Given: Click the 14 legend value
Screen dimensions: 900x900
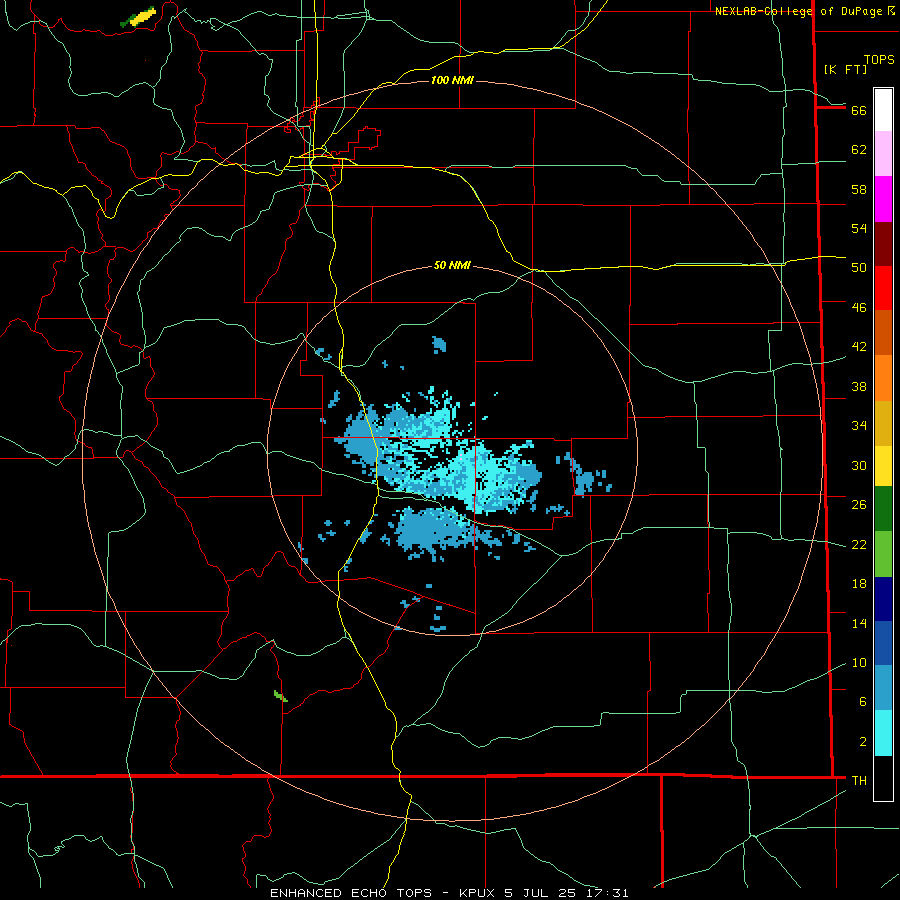Looking at the screenshot, I should (x=859, y=624).
